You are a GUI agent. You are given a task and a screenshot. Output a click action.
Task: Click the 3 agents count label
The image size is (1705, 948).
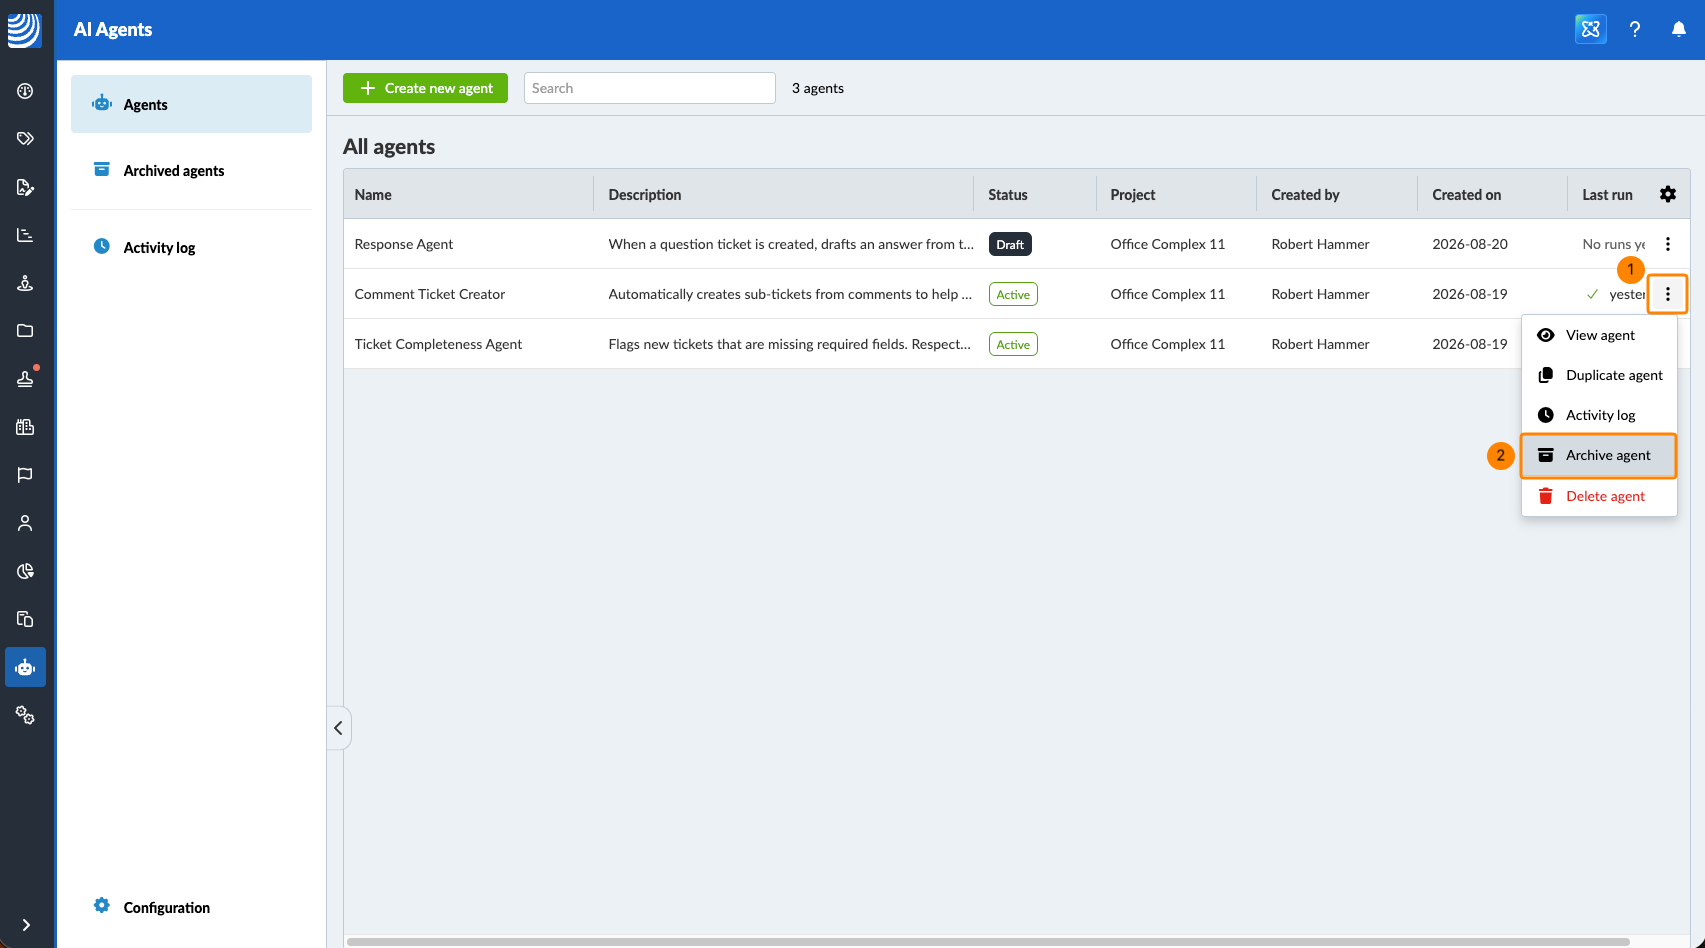tap(818, 88)
